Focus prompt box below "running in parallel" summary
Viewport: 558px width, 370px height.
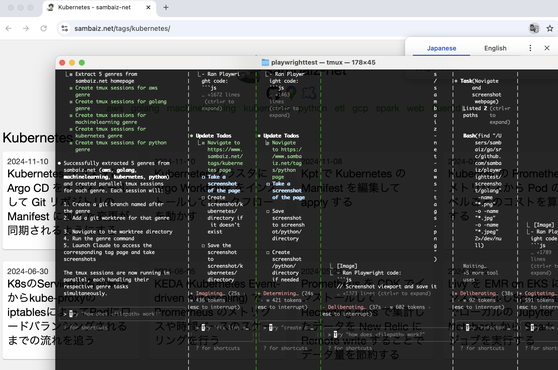coord(123,314)
